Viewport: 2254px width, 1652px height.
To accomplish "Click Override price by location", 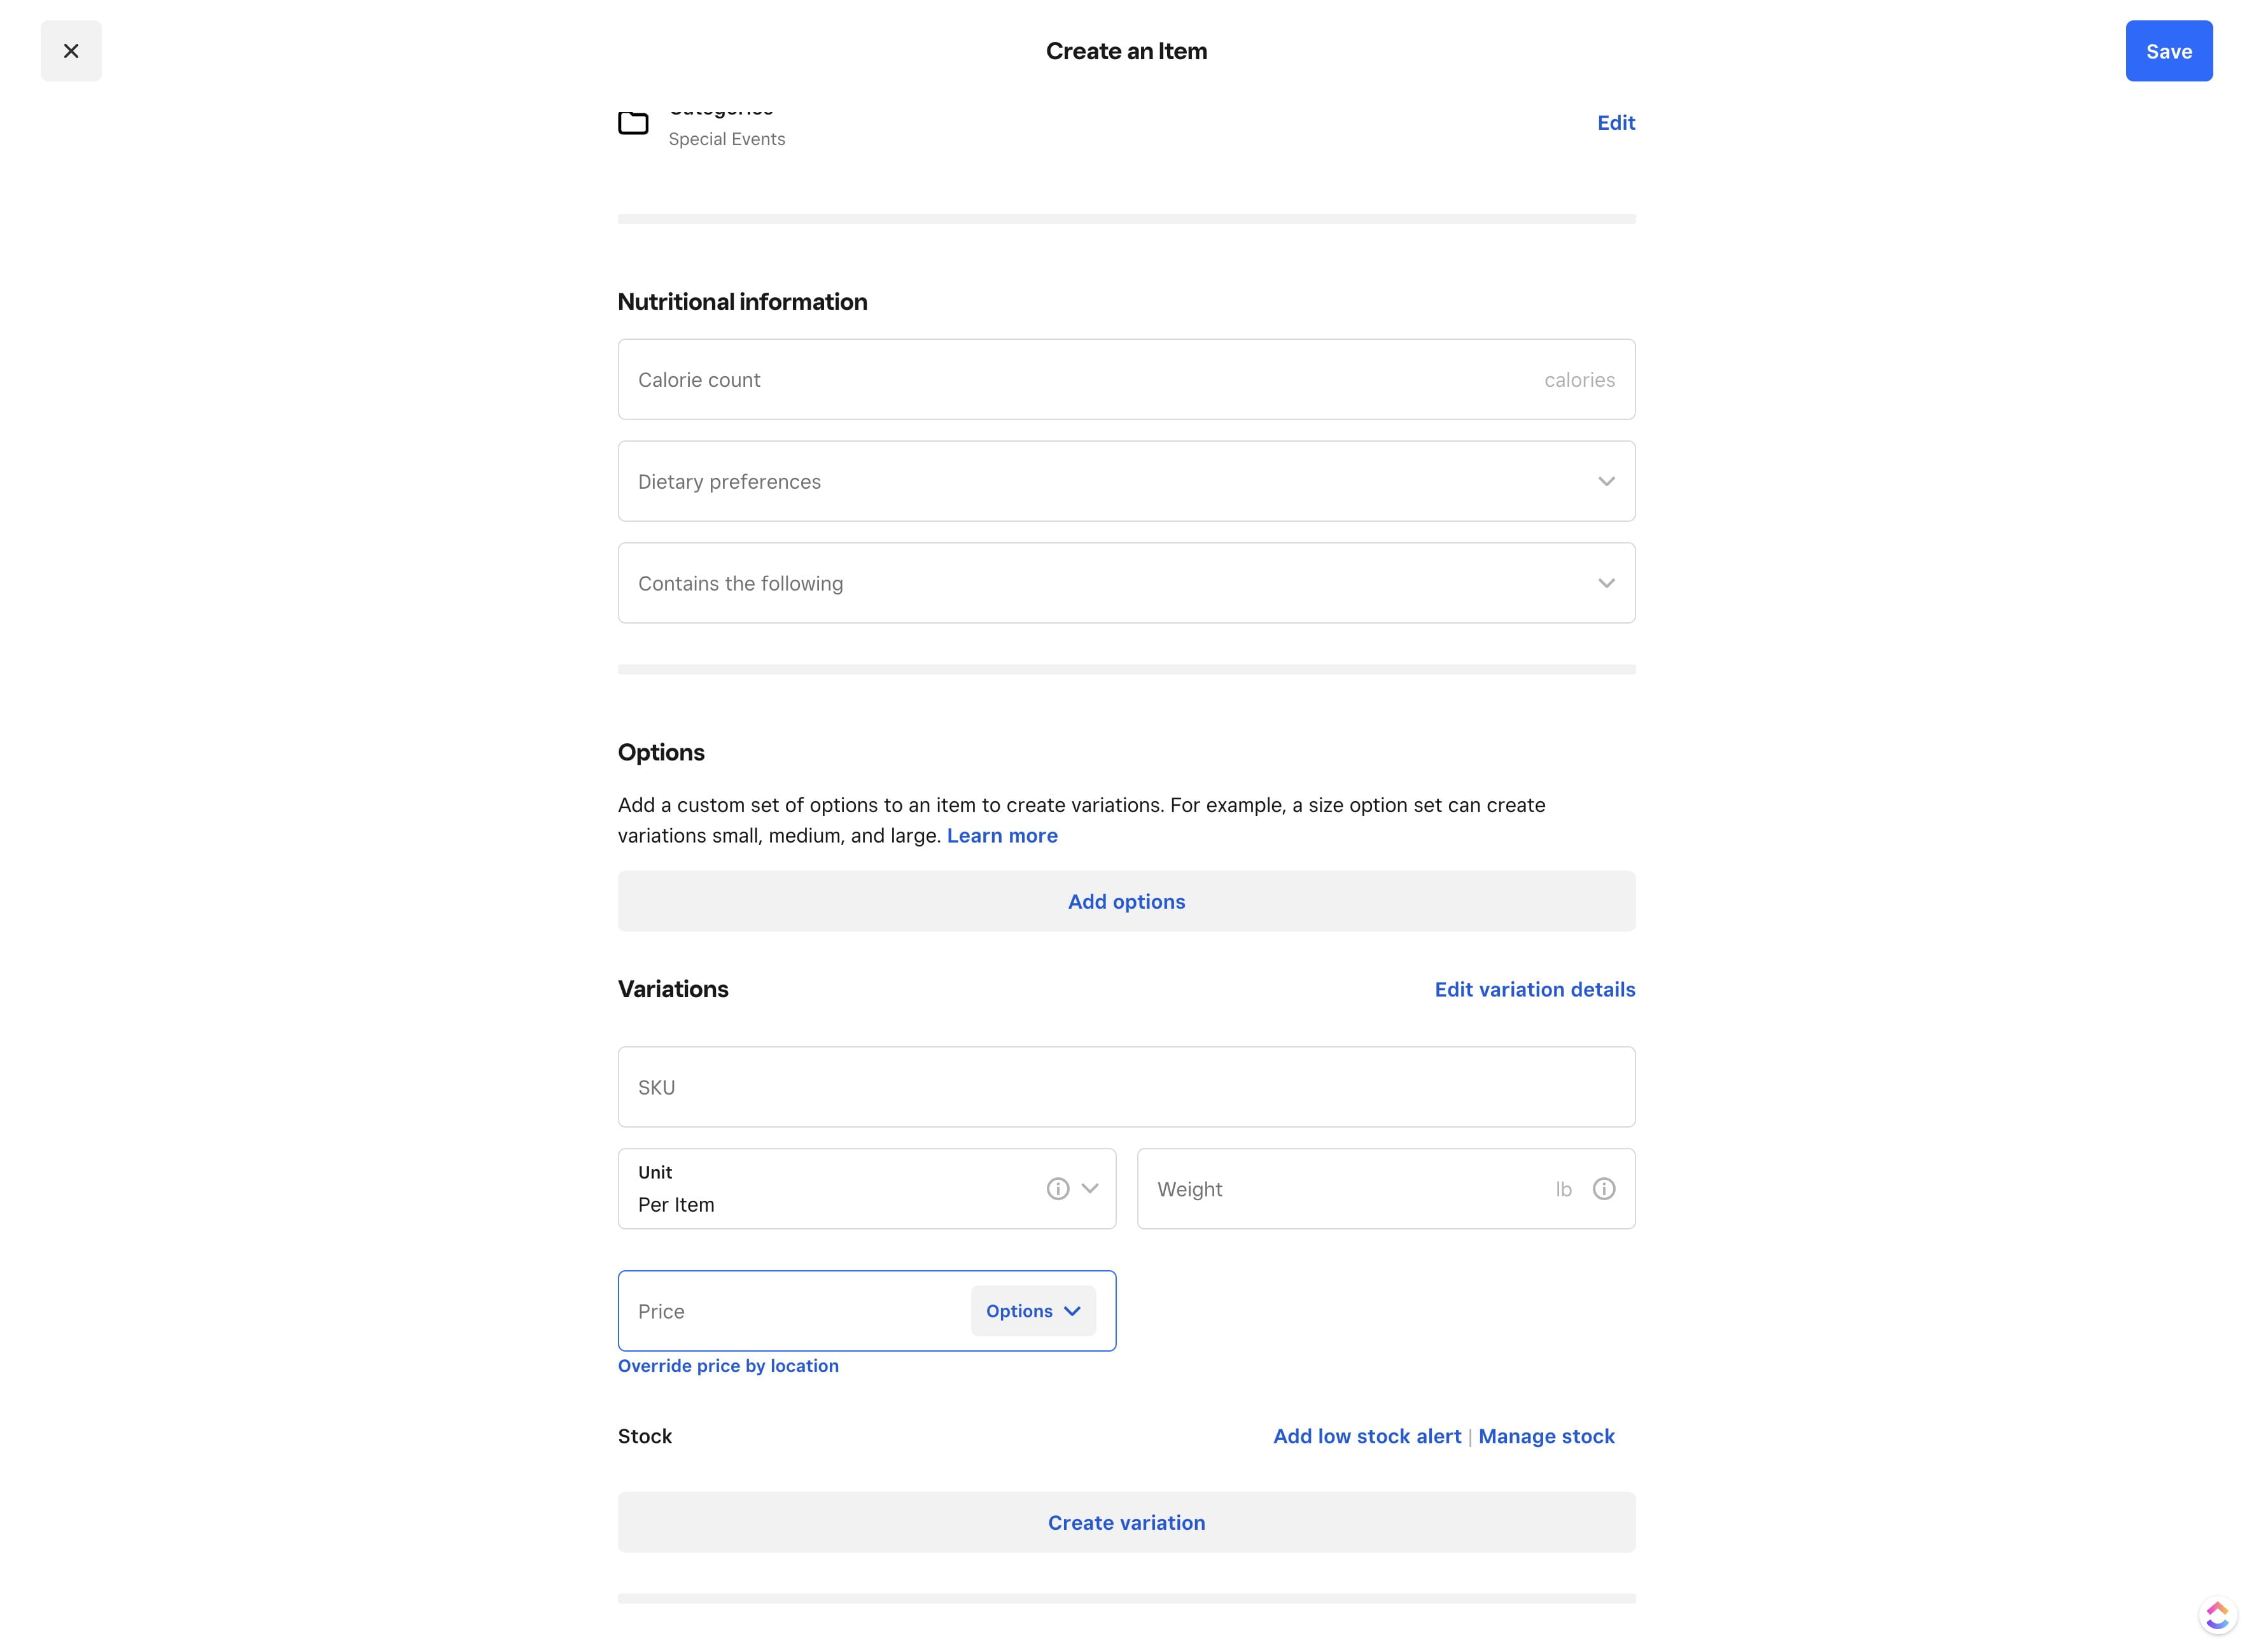I will coord(728,1366).
